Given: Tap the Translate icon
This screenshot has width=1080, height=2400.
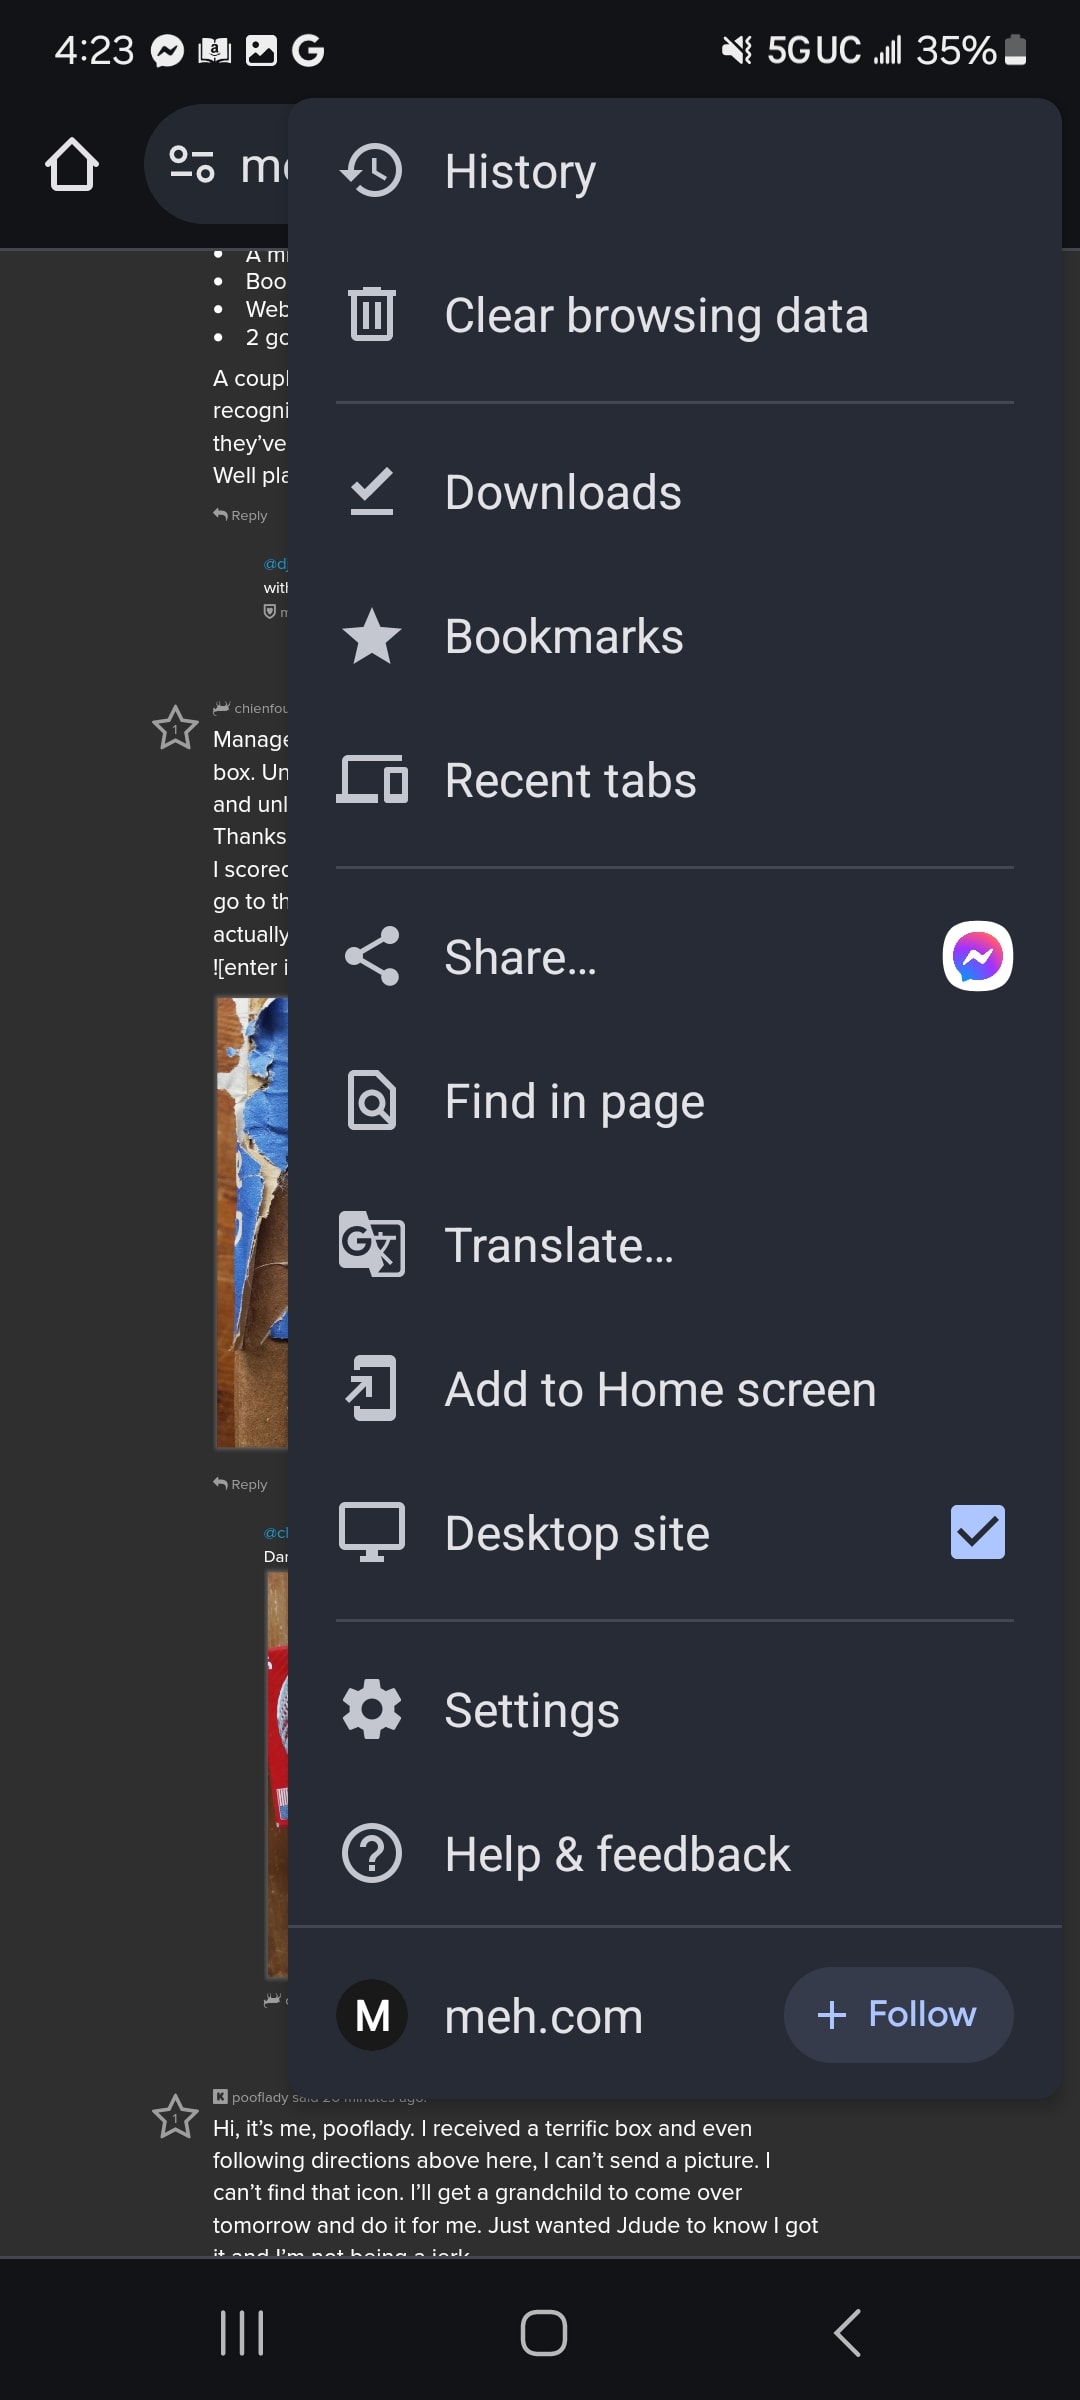Looking at the screenshot, I should 372,1245.
